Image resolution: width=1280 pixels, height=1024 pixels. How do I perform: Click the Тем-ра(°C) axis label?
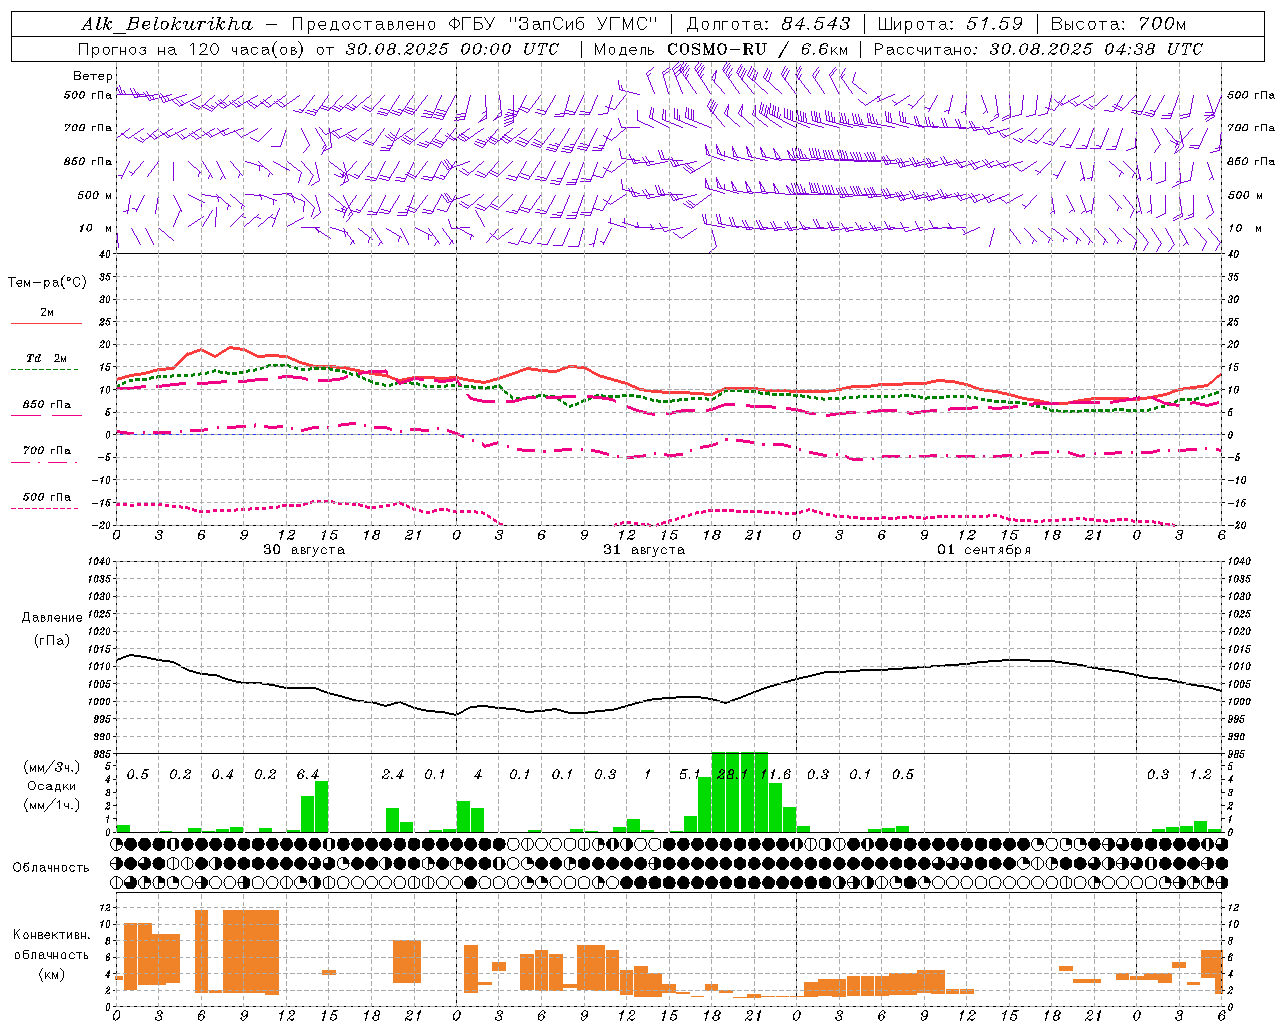[47, 283]
